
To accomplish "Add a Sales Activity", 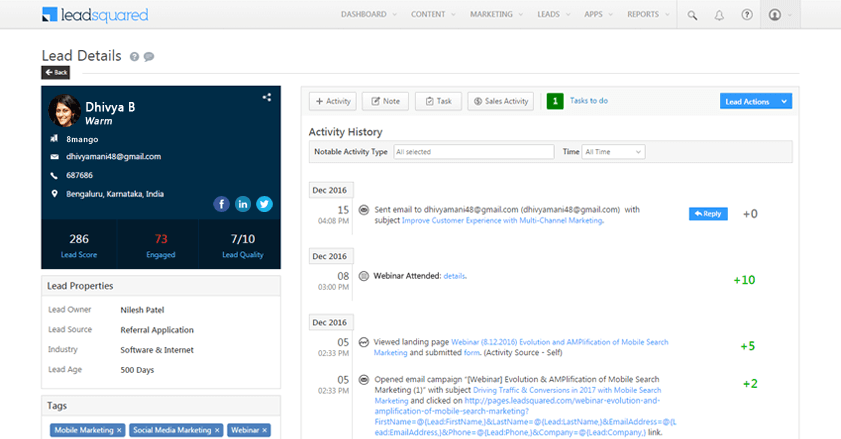I will tap(500, 101).
